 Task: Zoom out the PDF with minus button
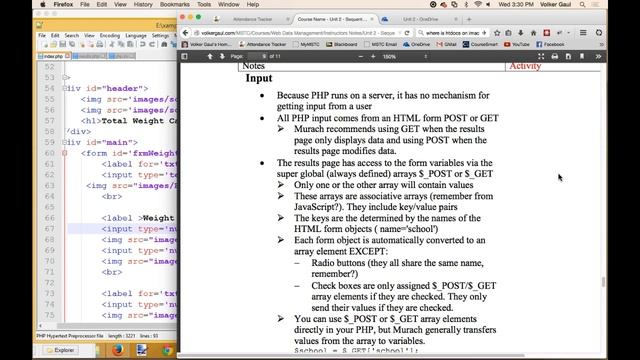[360, 56]
